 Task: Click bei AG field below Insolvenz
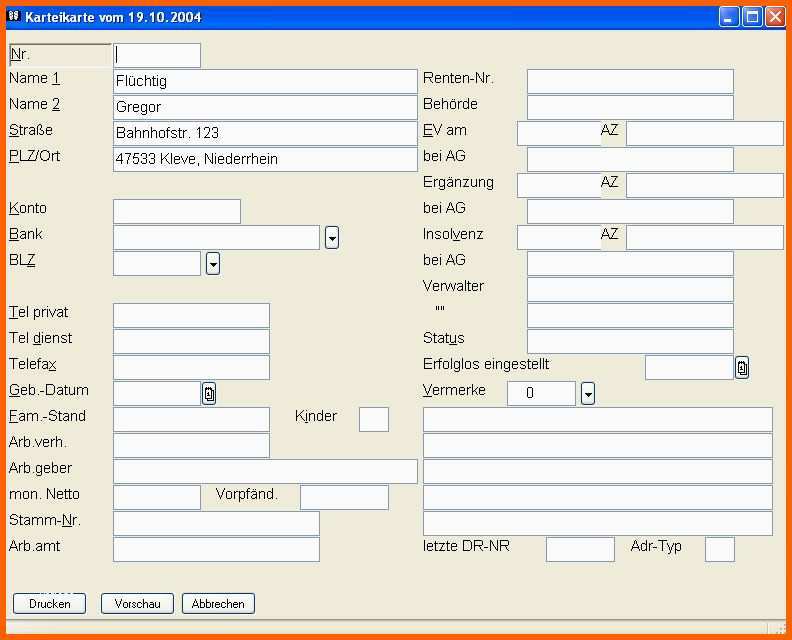(x=630, y=264)
